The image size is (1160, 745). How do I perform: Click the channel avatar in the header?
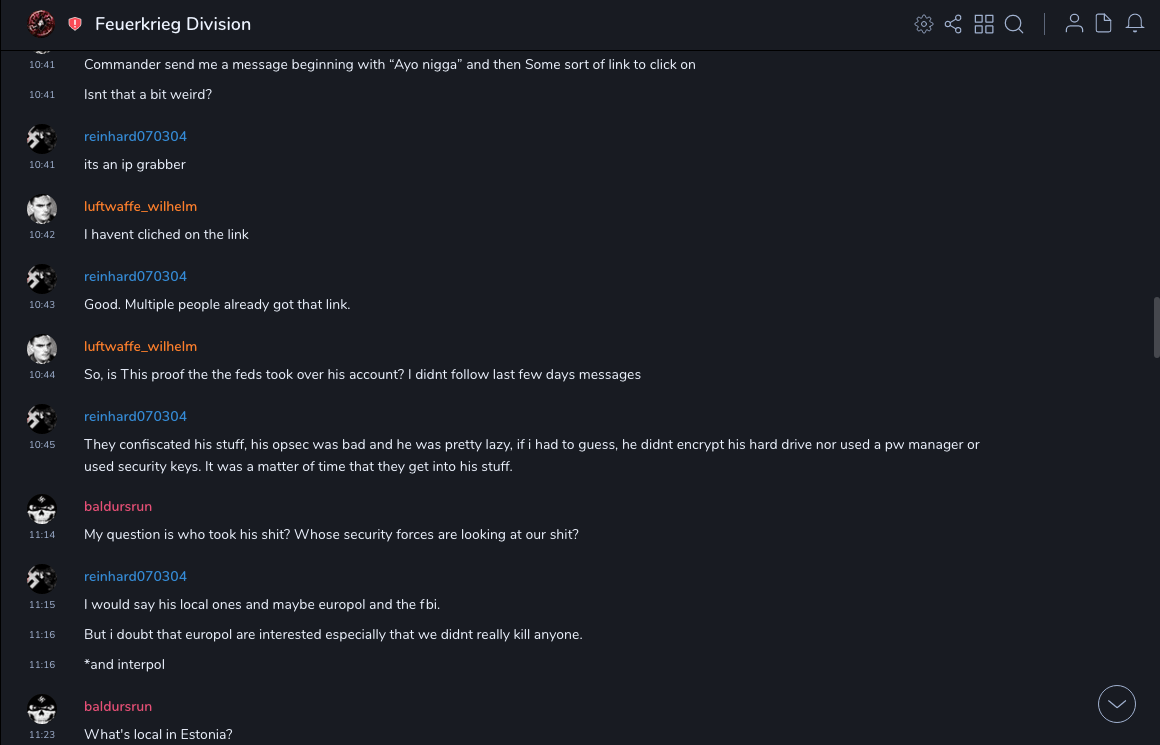tap(41, 23)
